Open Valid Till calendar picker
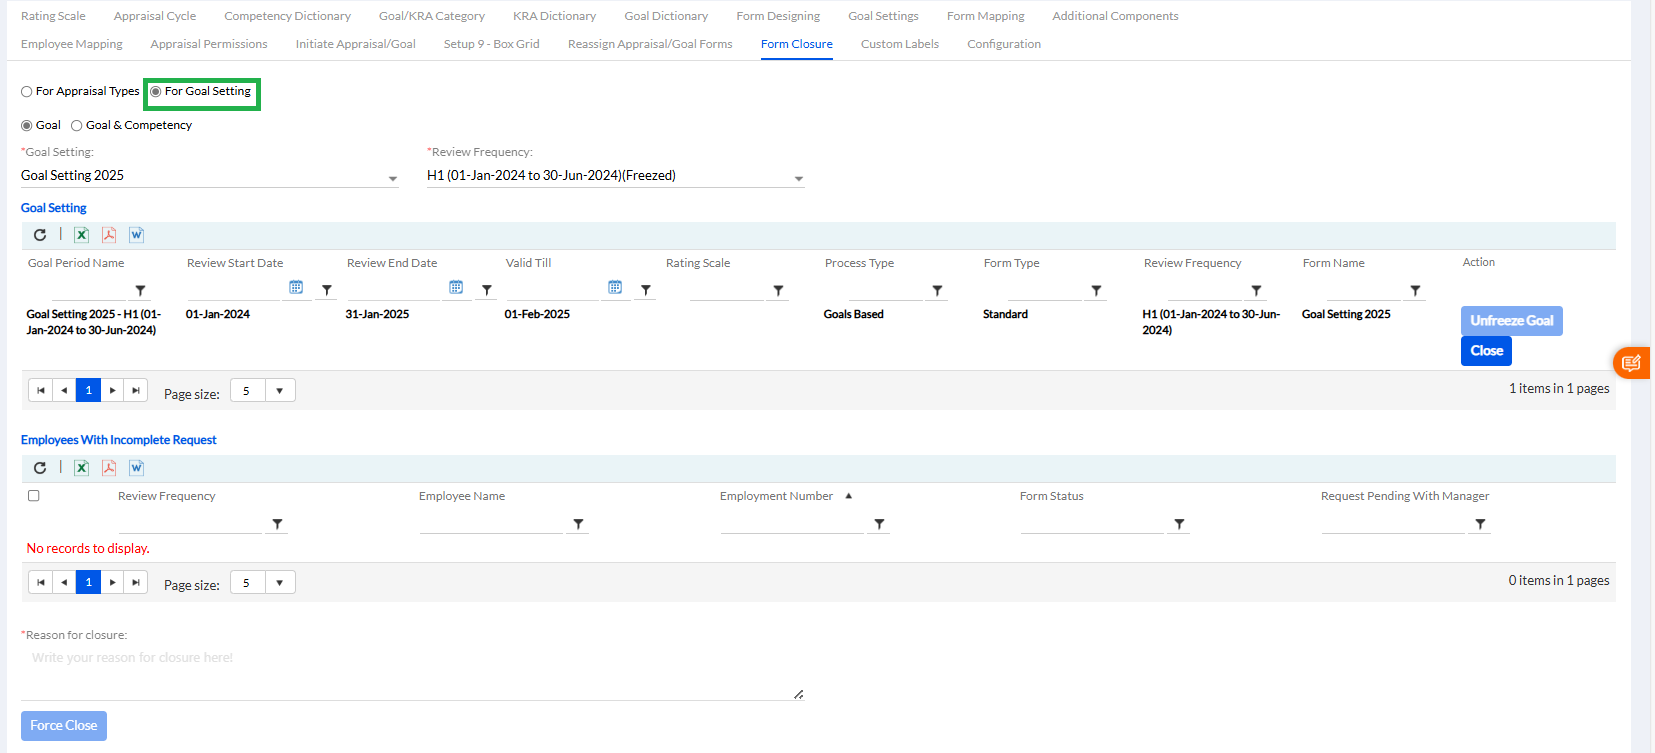The width and height of the screenshot is (1655, 753). point(615,288)
